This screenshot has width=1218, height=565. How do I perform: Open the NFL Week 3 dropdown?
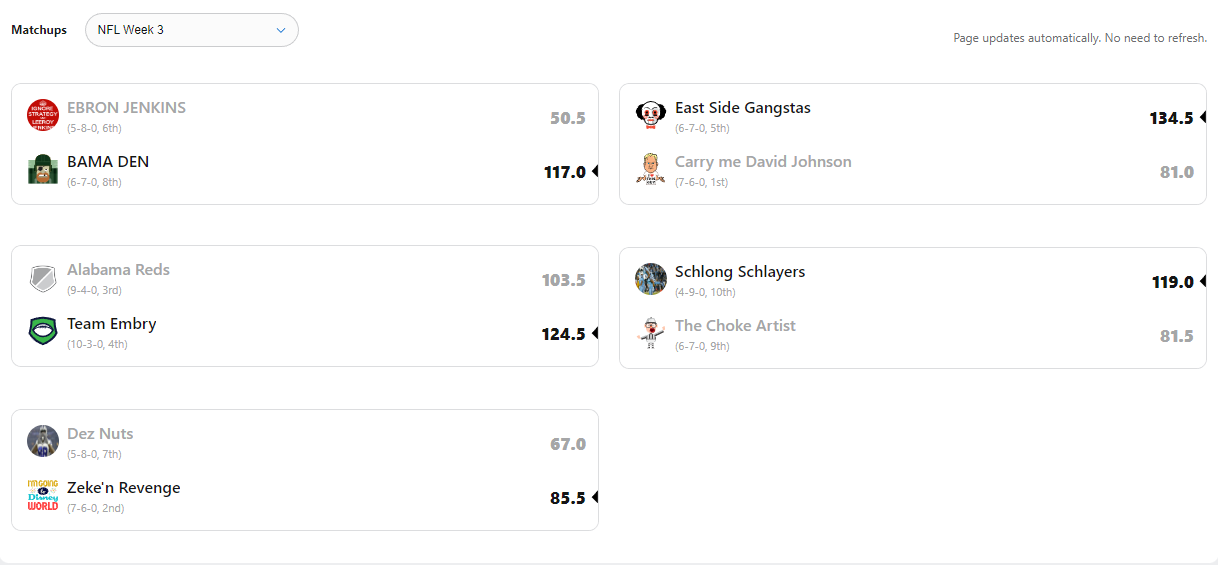pyautogui.click(x=192, y=30)
